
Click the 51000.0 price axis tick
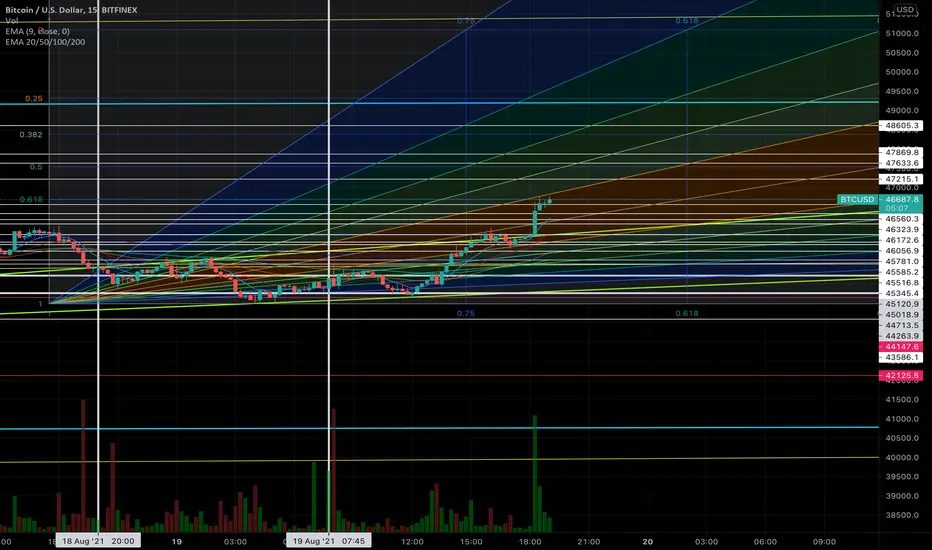[x=902, y=33]
